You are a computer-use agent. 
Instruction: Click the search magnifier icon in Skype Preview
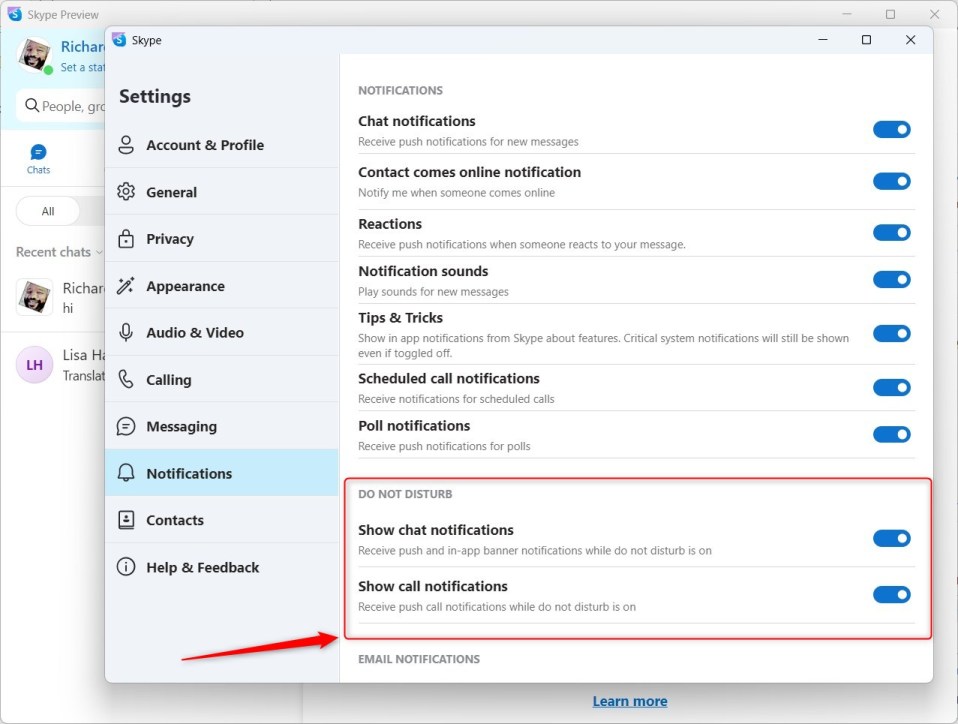(x=32, y=106)
